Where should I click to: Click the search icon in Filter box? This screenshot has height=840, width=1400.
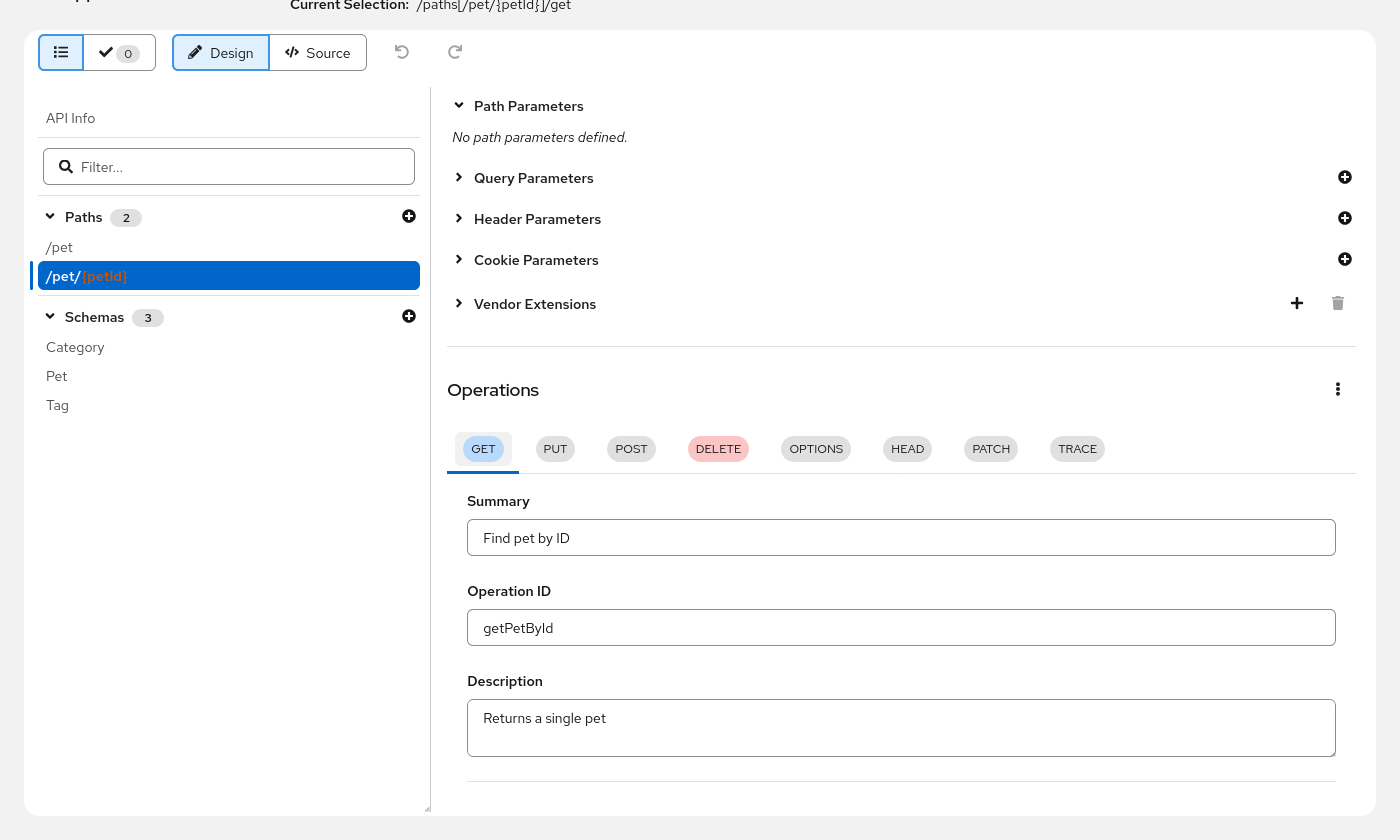pos(66,166)
